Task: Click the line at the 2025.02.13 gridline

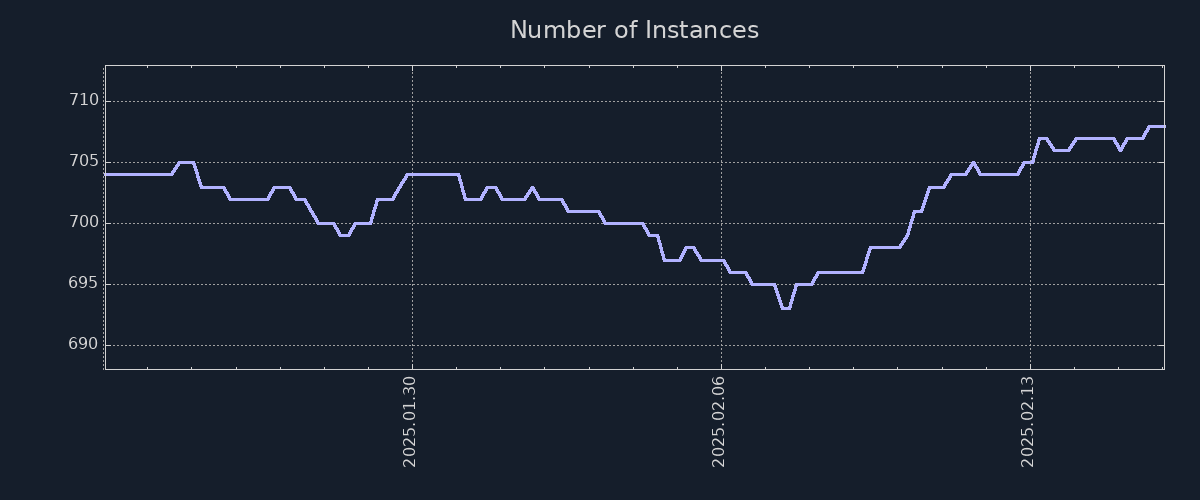Action: pos(1030,162)
